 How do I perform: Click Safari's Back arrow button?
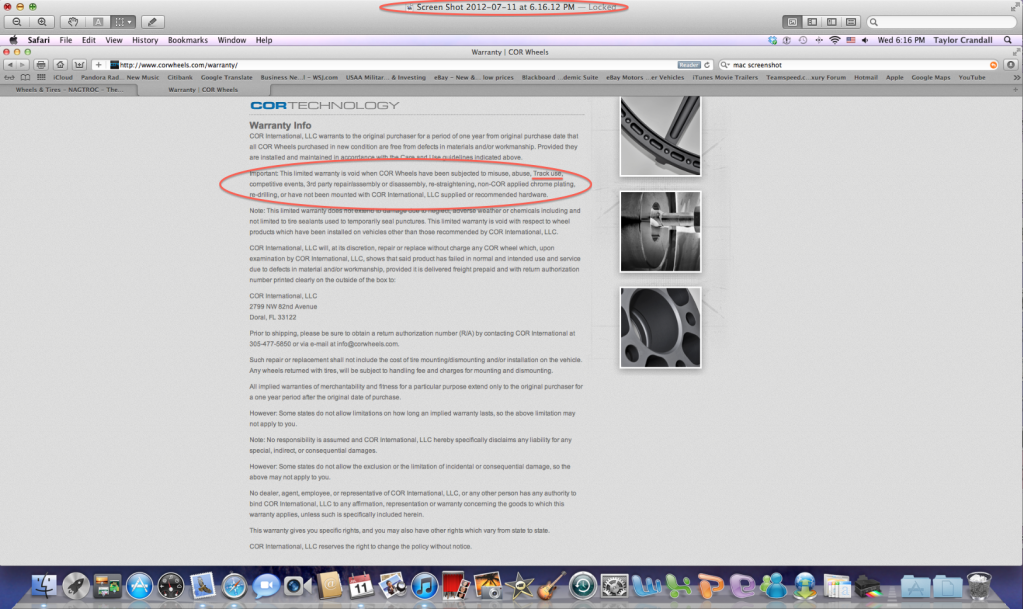[x=10, y=65]
